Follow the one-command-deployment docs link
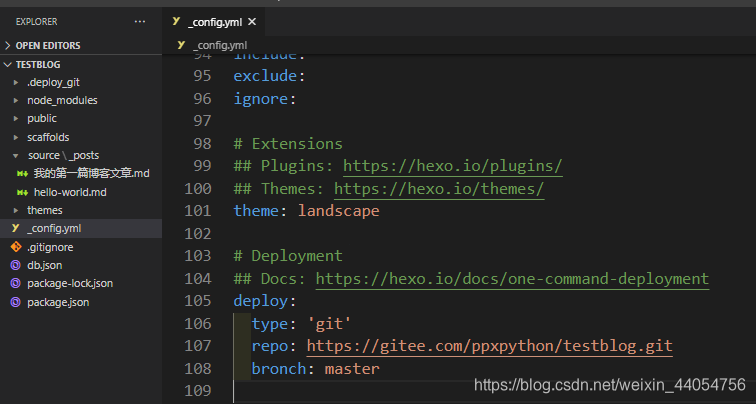756x404 pixels. click(512, 279)
